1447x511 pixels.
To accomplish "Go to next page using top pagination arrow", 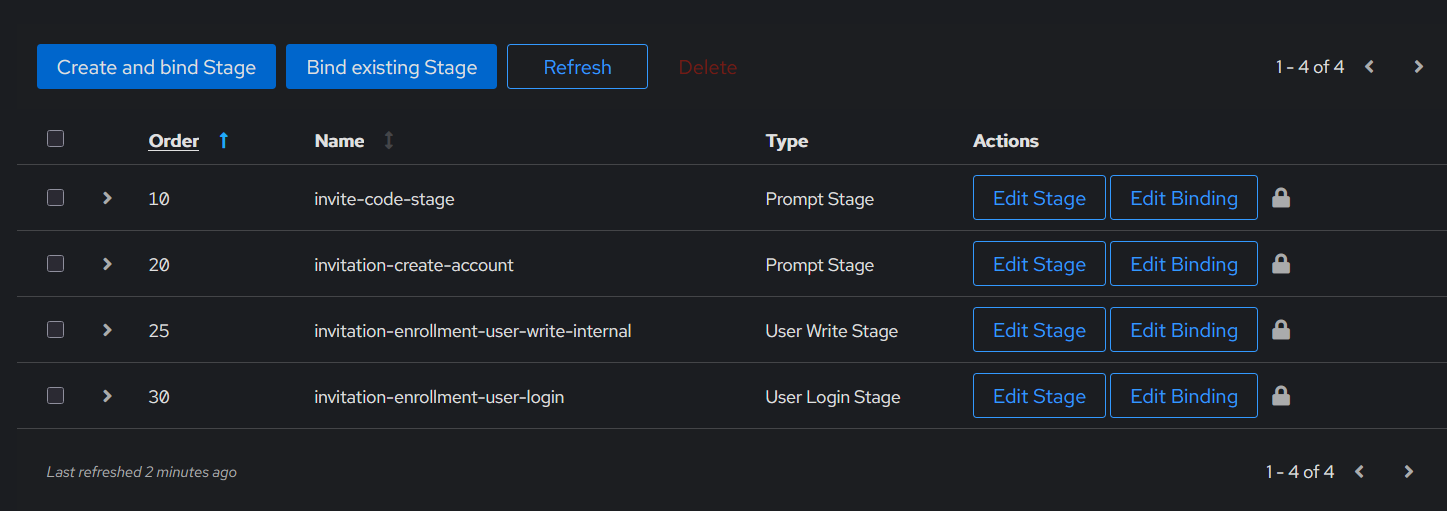I will coord(1418,67).
